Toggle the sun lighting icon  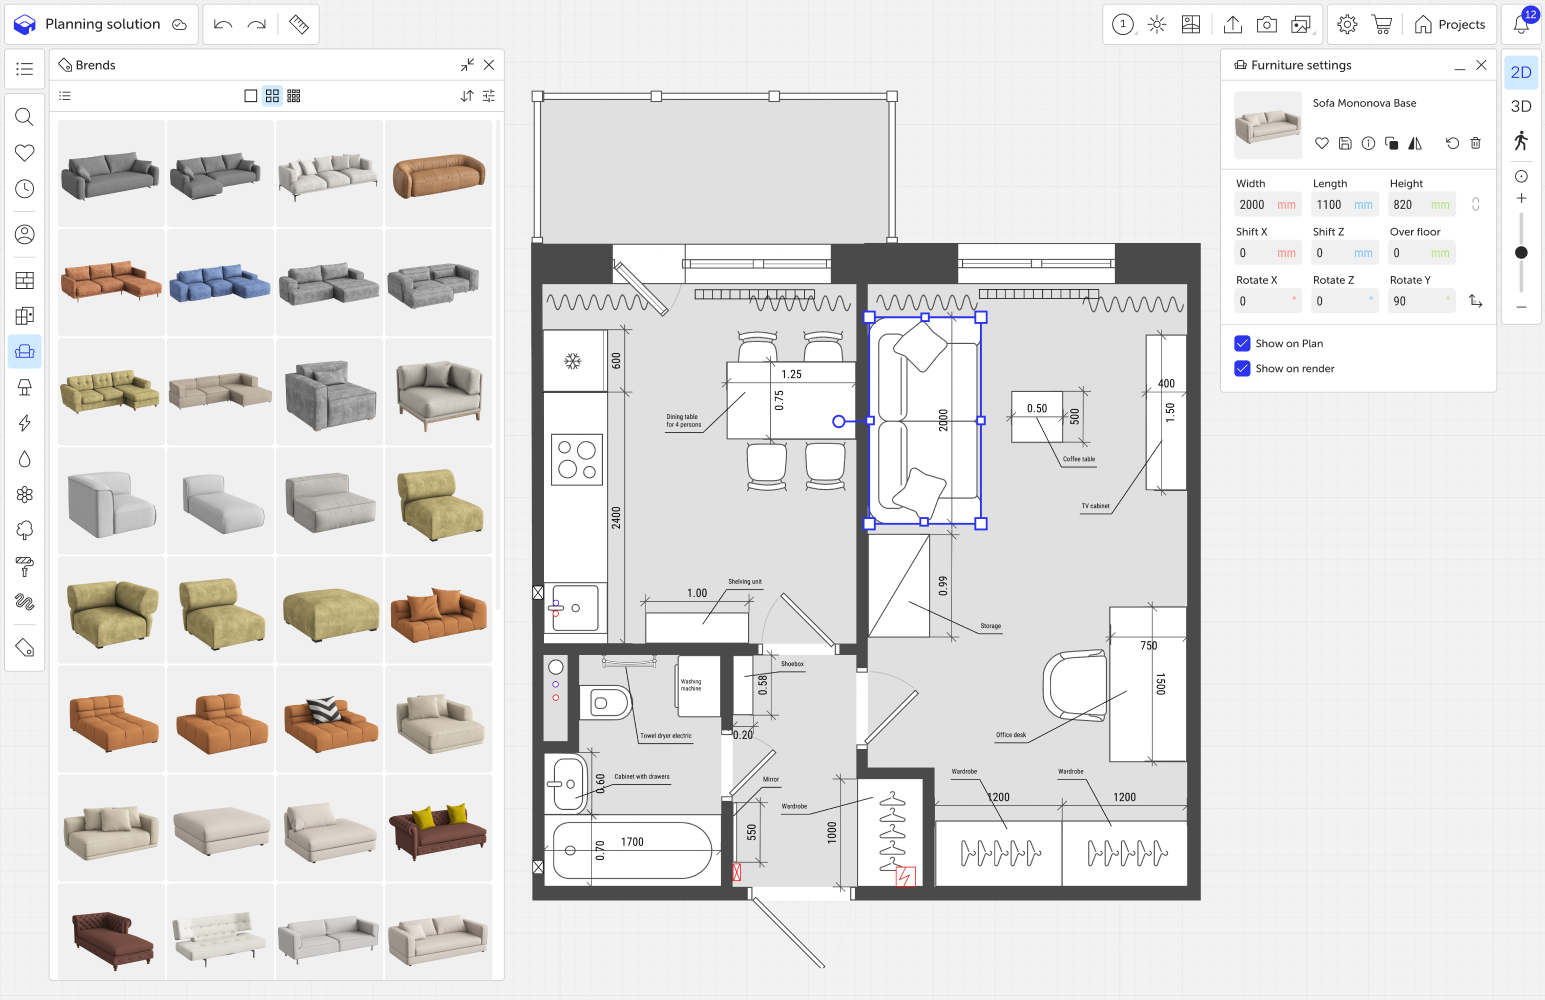pyautogui.click(x=1157, y=24)
